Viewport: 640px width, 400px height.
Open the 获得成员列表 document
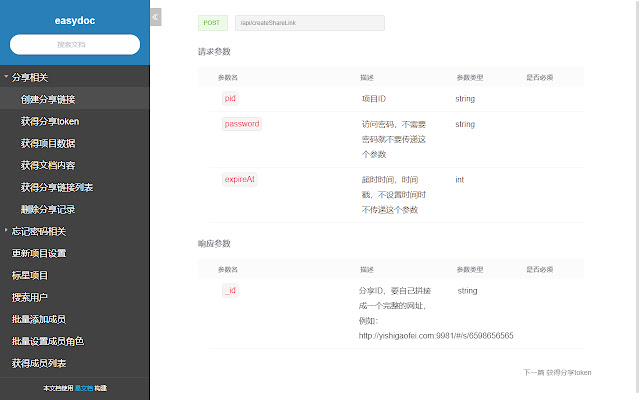click(x=39, y=363)
